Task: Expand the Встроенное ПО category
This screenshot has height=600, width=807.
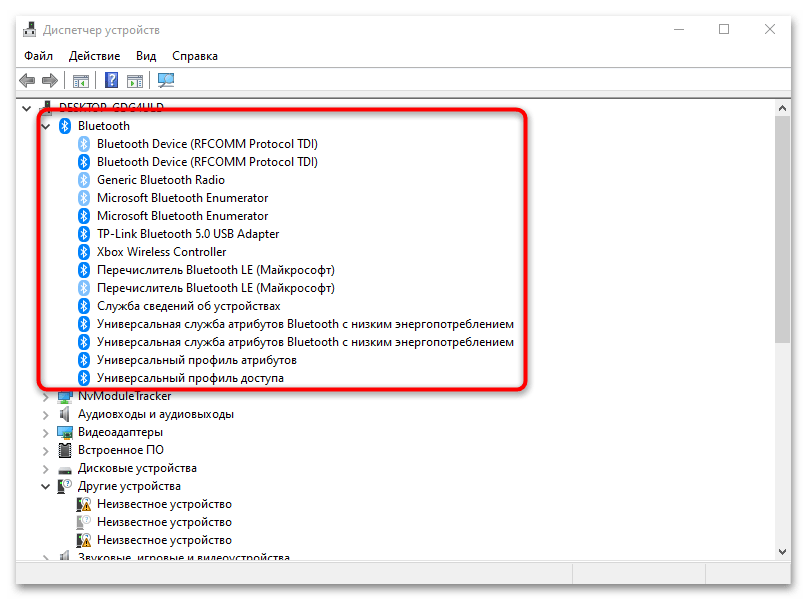Action: (45, 451)
